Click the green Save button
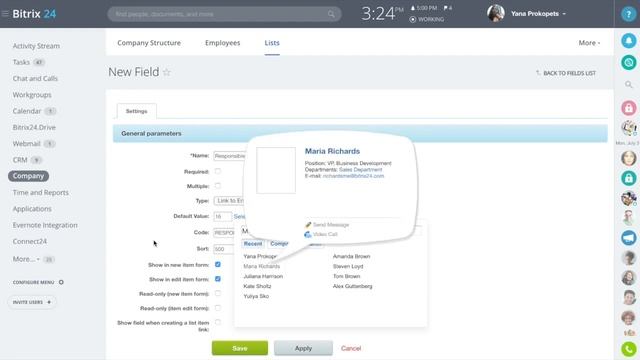Viewport: 640px width, 360px height. pyautogui.click(x=240, y=348)
